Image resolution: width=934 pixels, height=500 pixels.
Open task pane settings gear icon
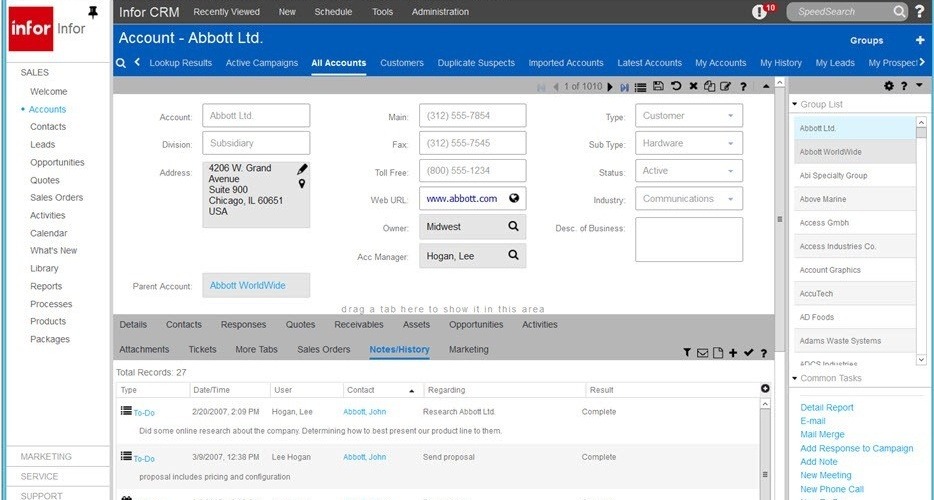click(889, 86)
